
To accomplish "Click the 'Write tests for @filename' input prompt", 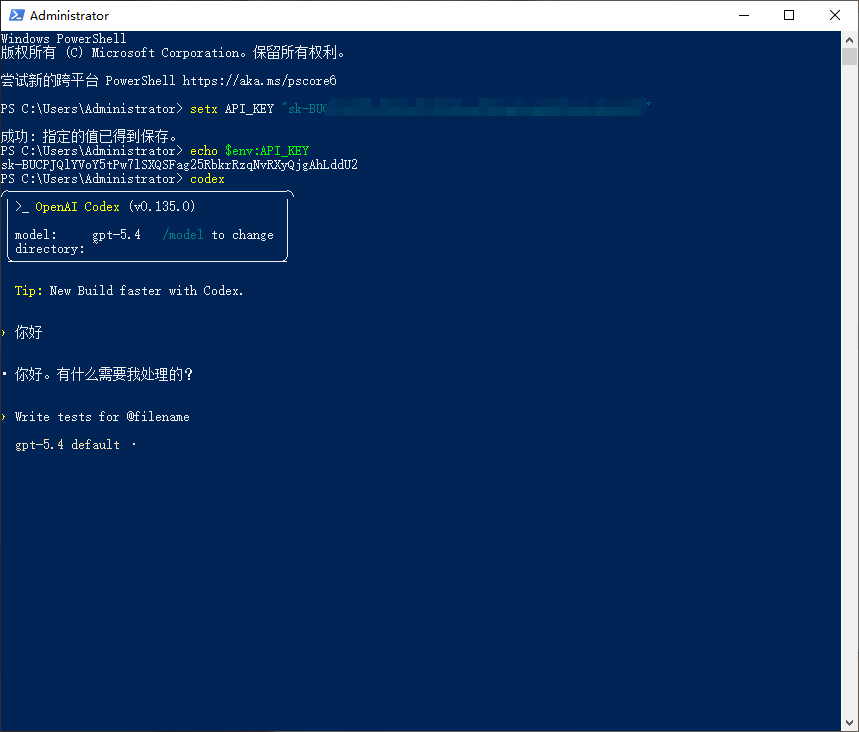I will (x=102, y=417).
